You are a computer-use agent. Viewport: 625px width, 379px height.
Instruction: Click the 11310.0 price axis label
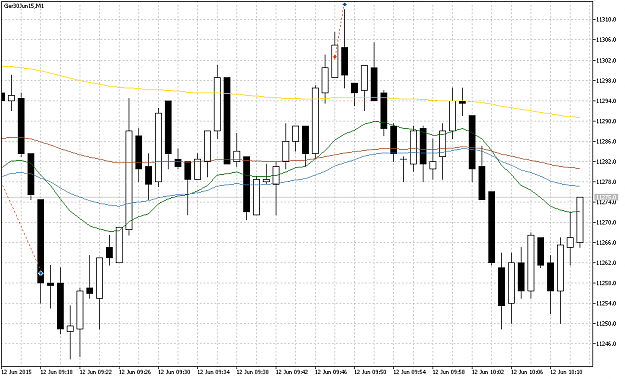coord(606,20)
